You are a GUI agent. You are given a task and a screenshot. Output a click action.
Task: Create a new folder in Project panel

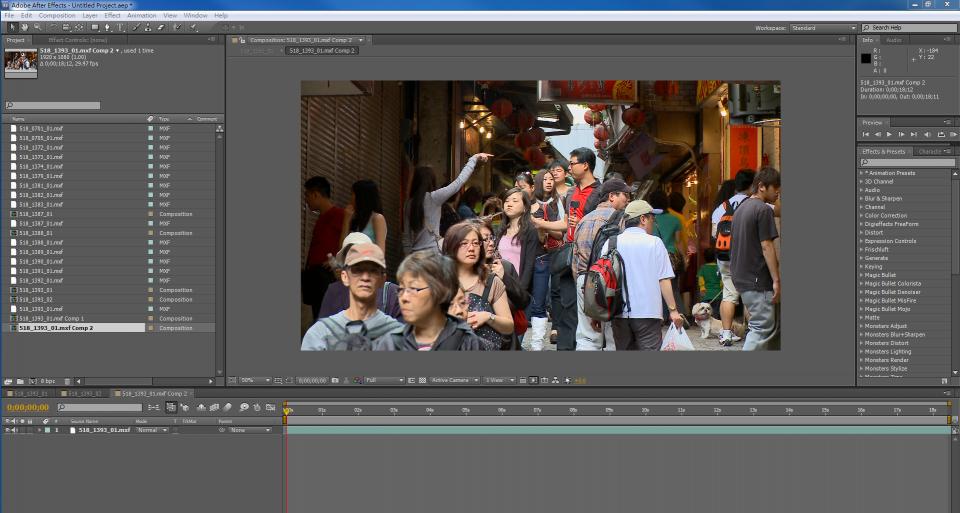21,381
